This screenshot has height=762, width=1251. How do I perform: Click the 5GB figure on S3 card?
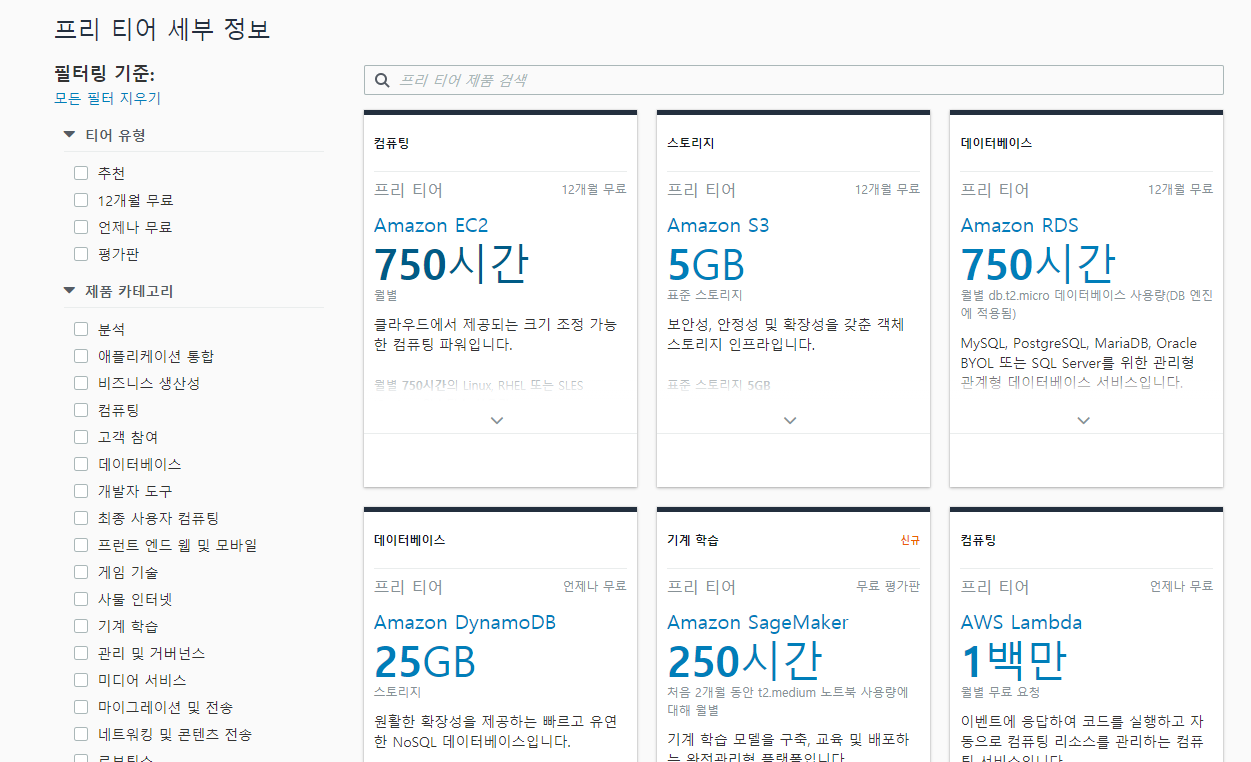(706, 265)
